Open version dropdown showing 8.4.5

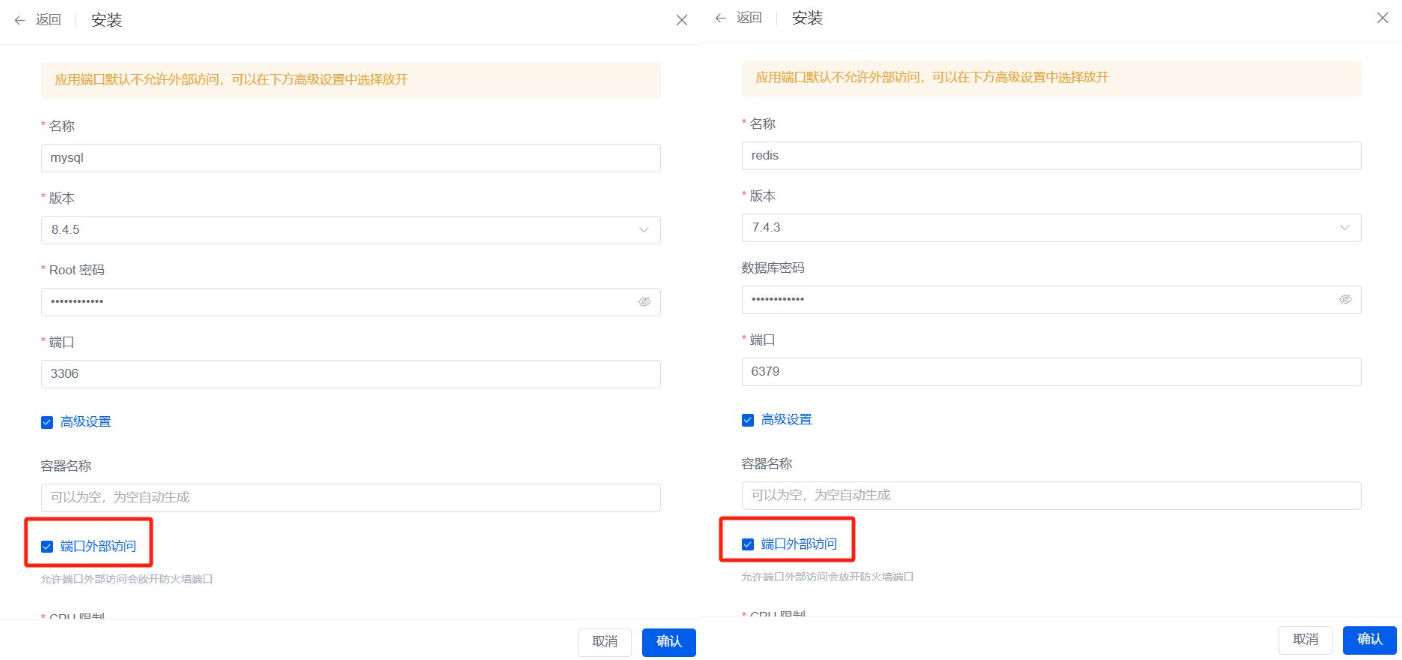click(351, 230)
